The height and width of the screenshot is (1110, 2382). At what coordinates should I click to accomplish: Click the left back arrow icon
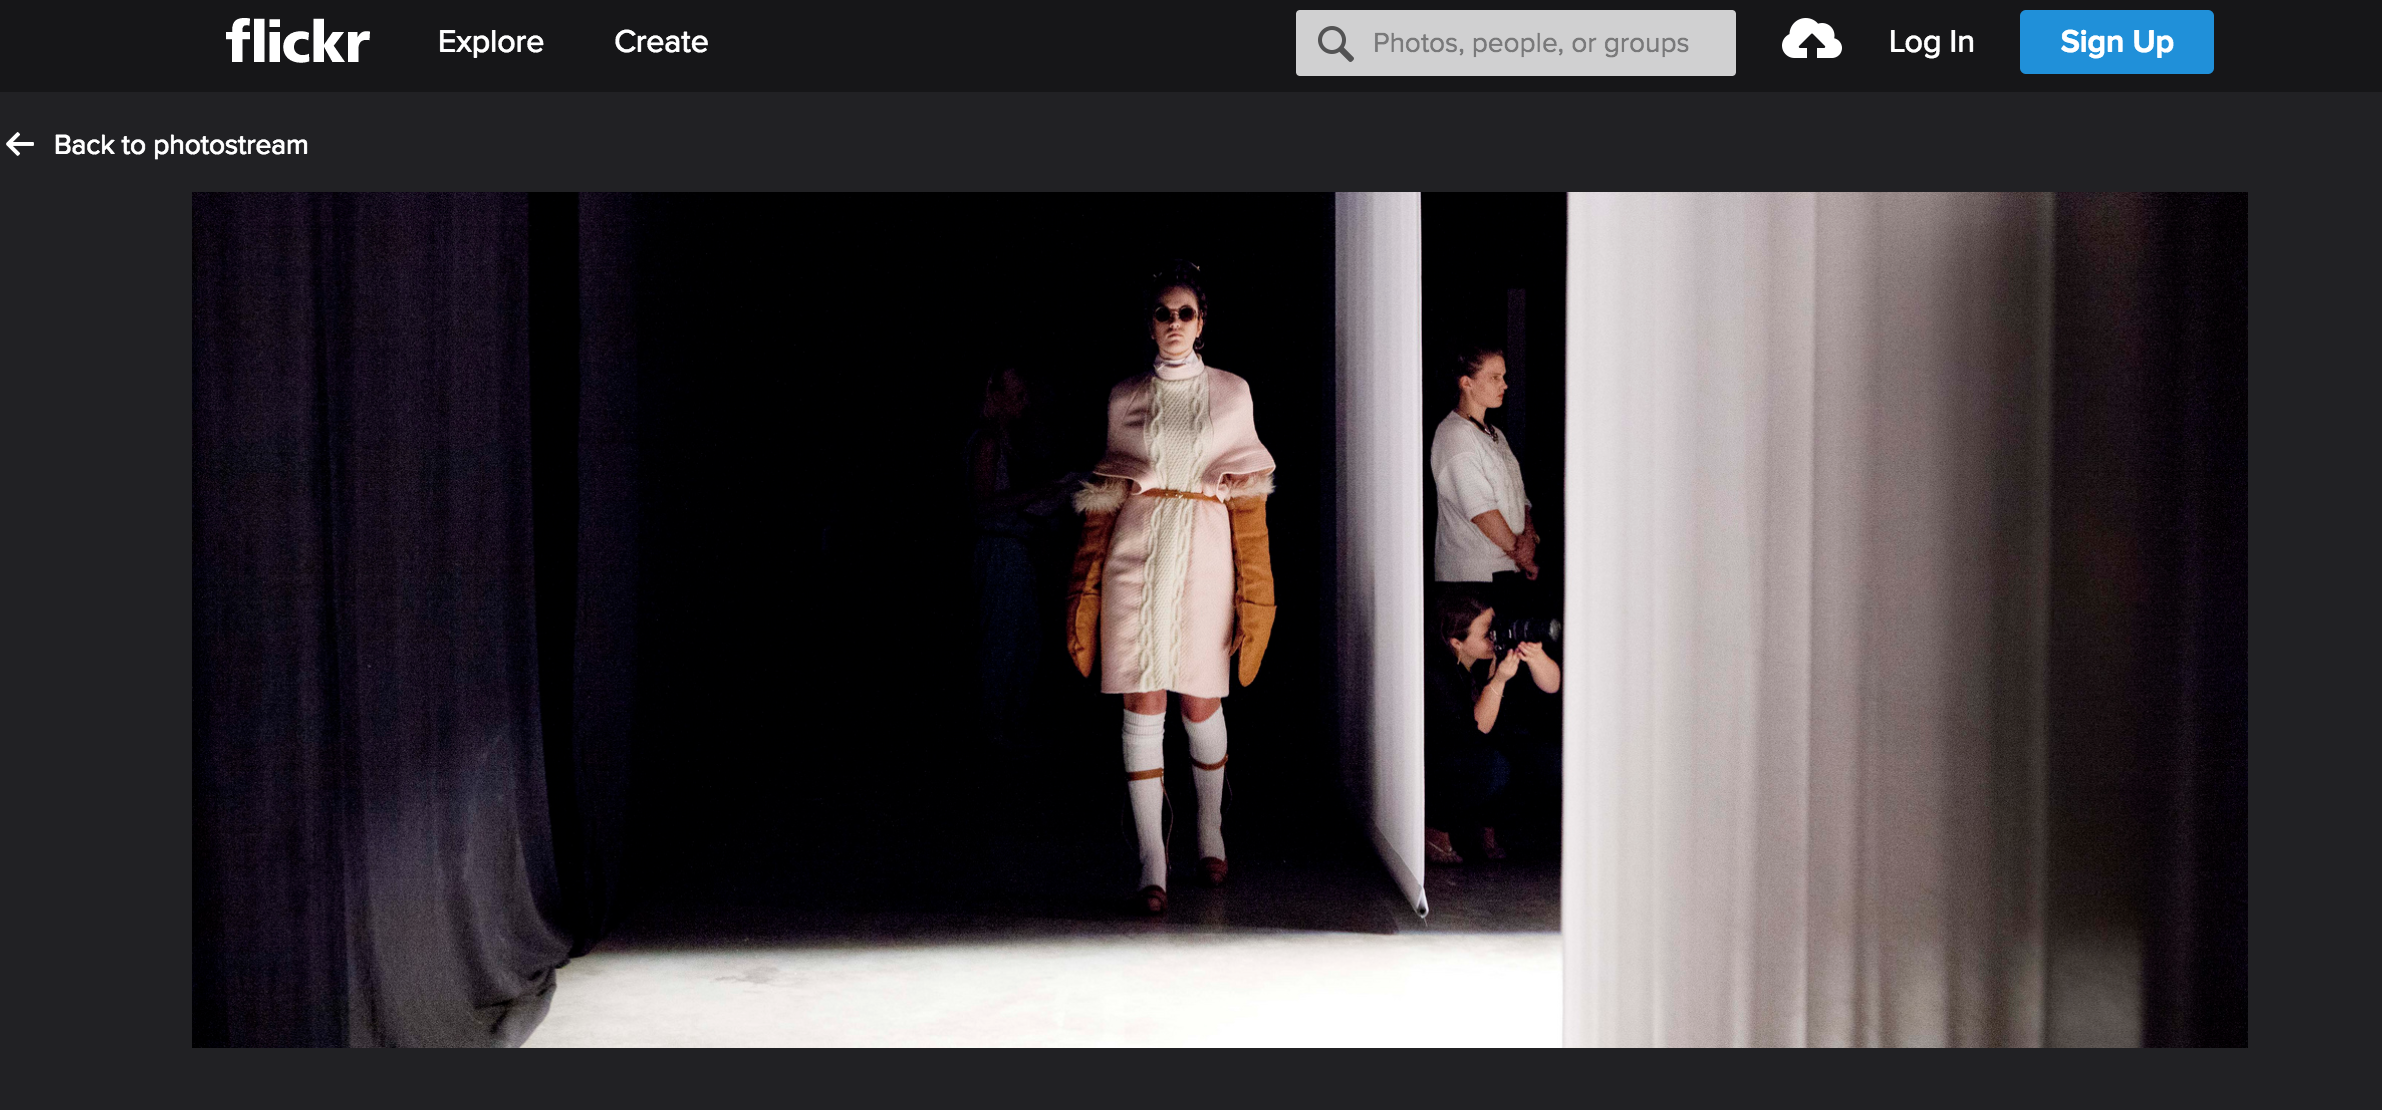pyautogui.click(x=20, y=144)
